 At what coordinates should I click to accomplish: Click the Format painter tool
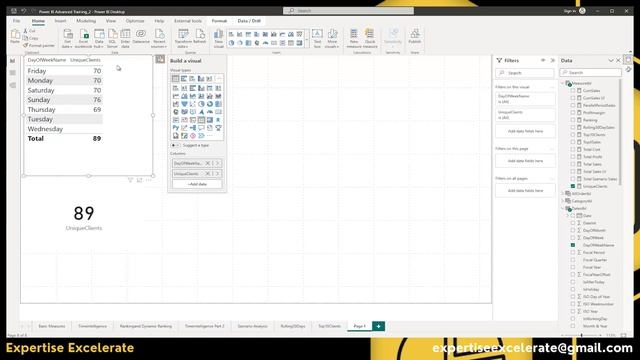click(x=39, y=46)
